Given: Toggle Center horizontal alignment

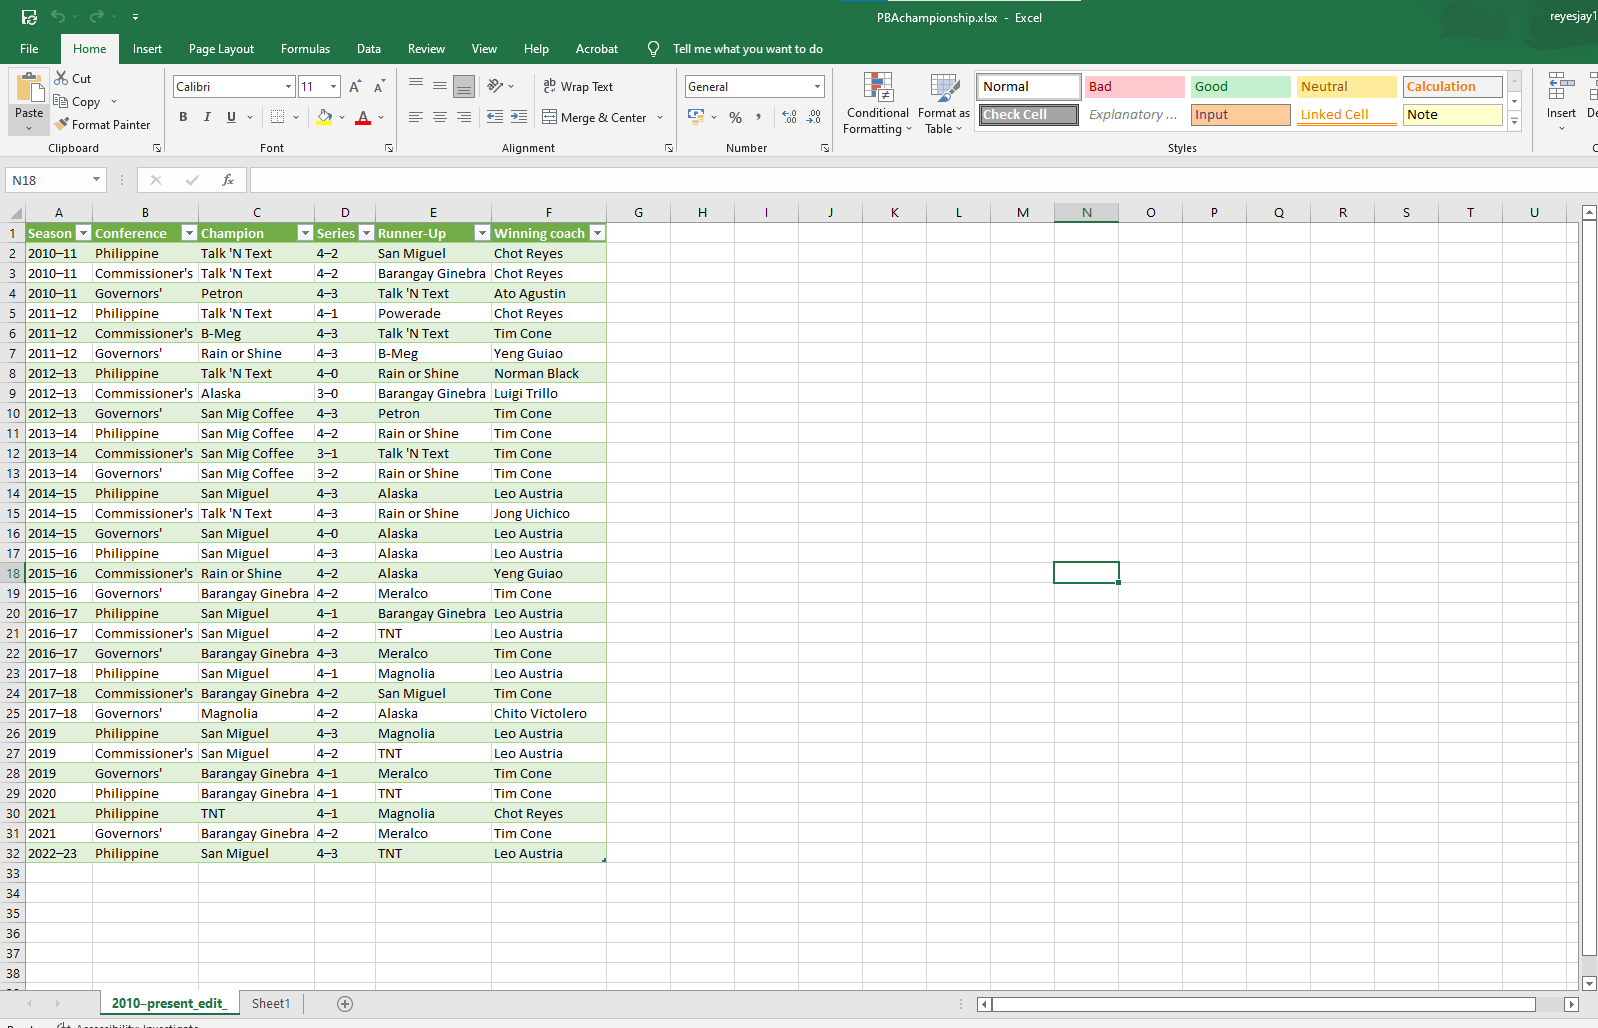Looking at the screenshot, I should coord(440,117).
